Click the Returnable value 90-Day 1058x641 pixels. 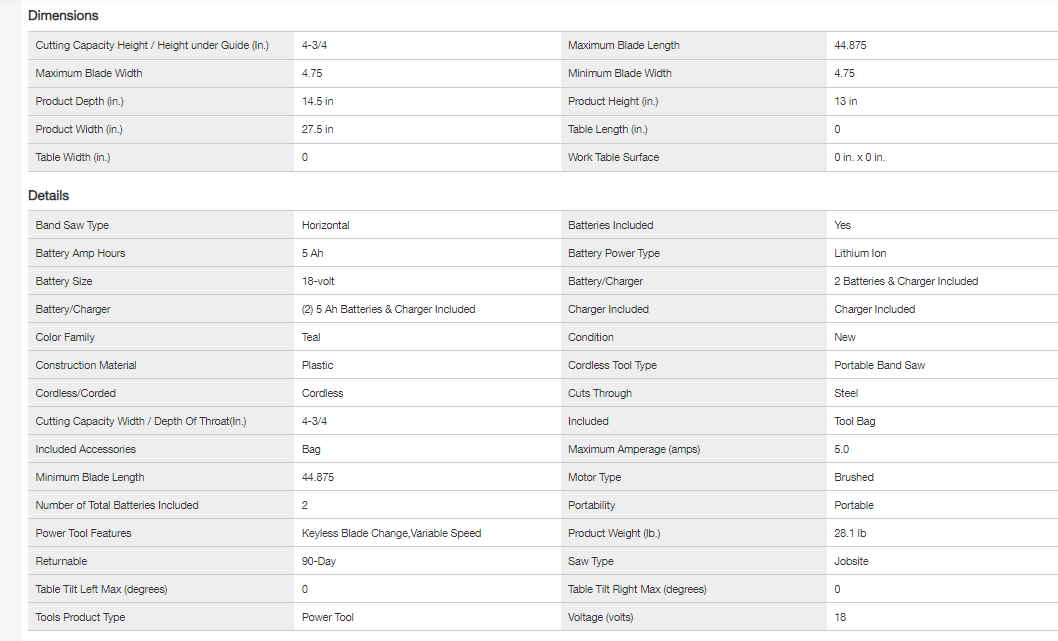(319, 561)
